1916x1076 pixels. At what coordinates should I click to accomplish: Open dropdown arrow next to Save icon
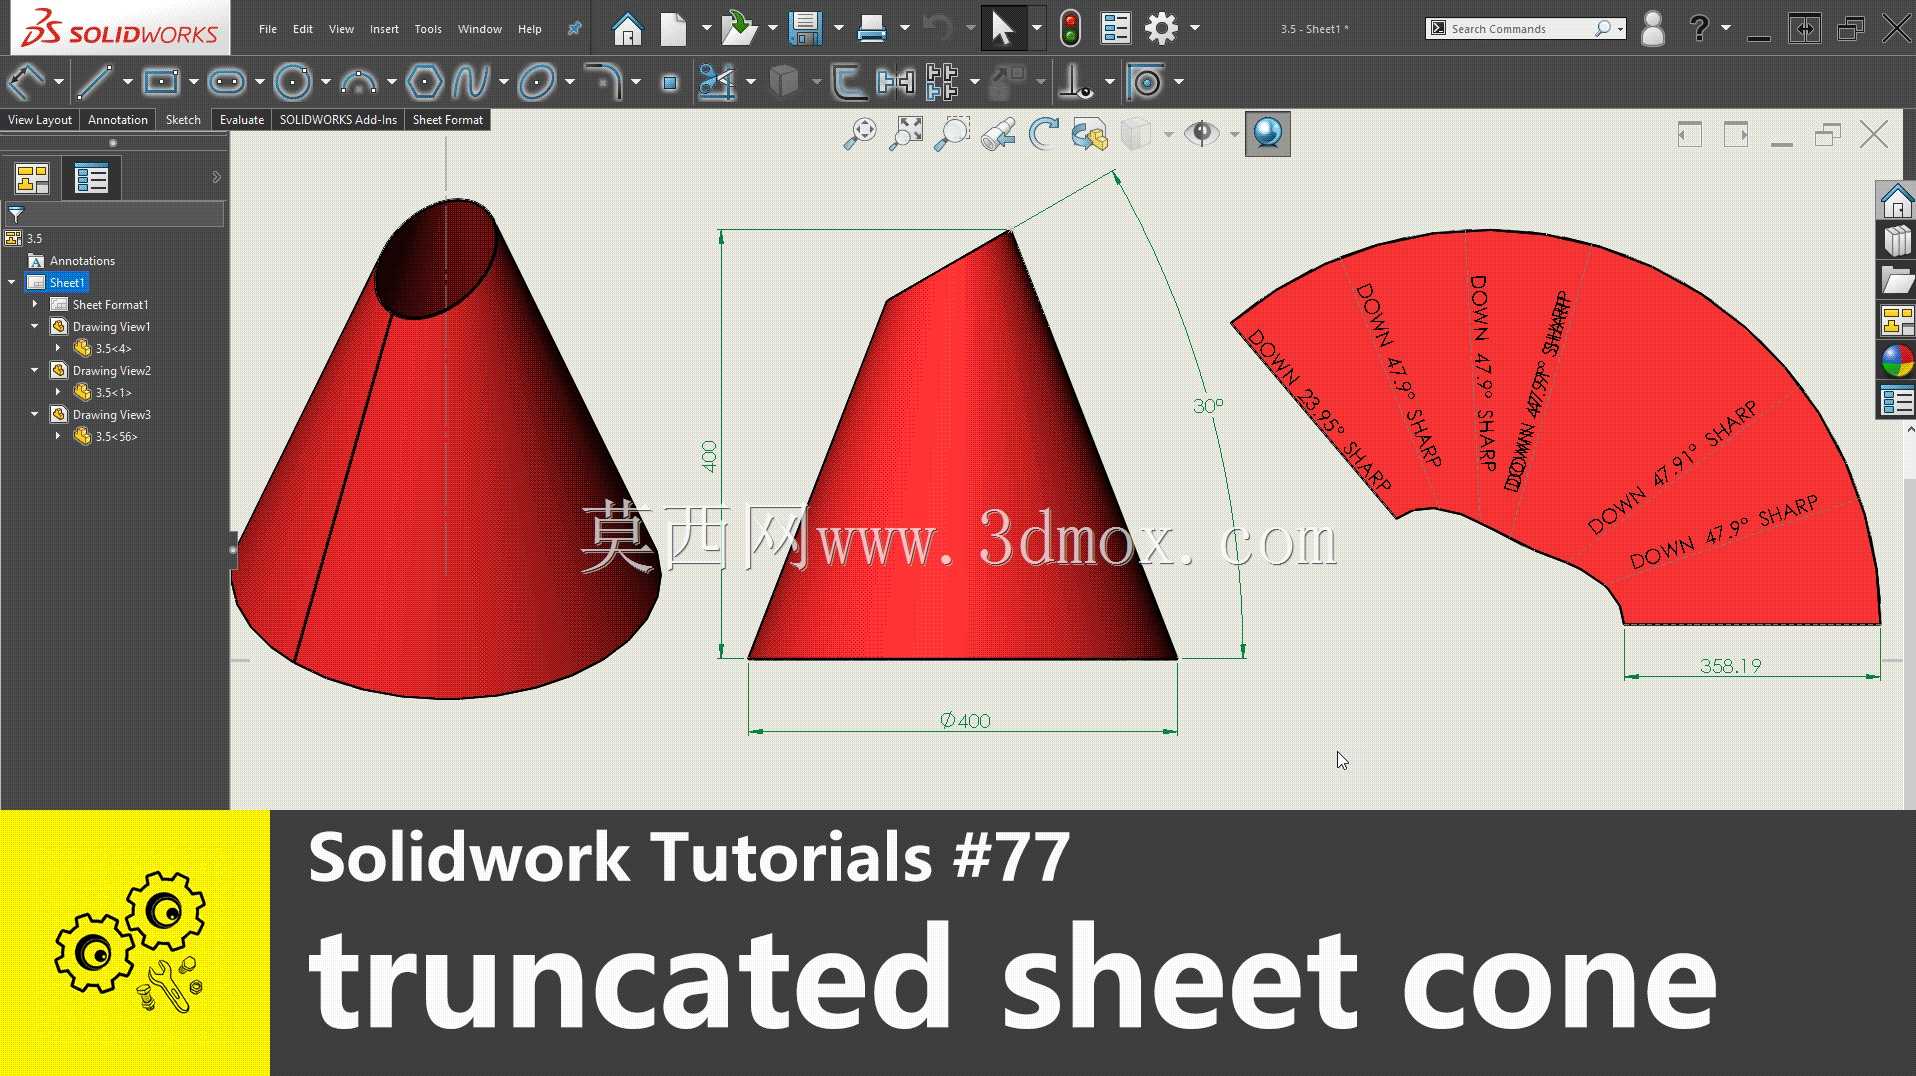838,29
